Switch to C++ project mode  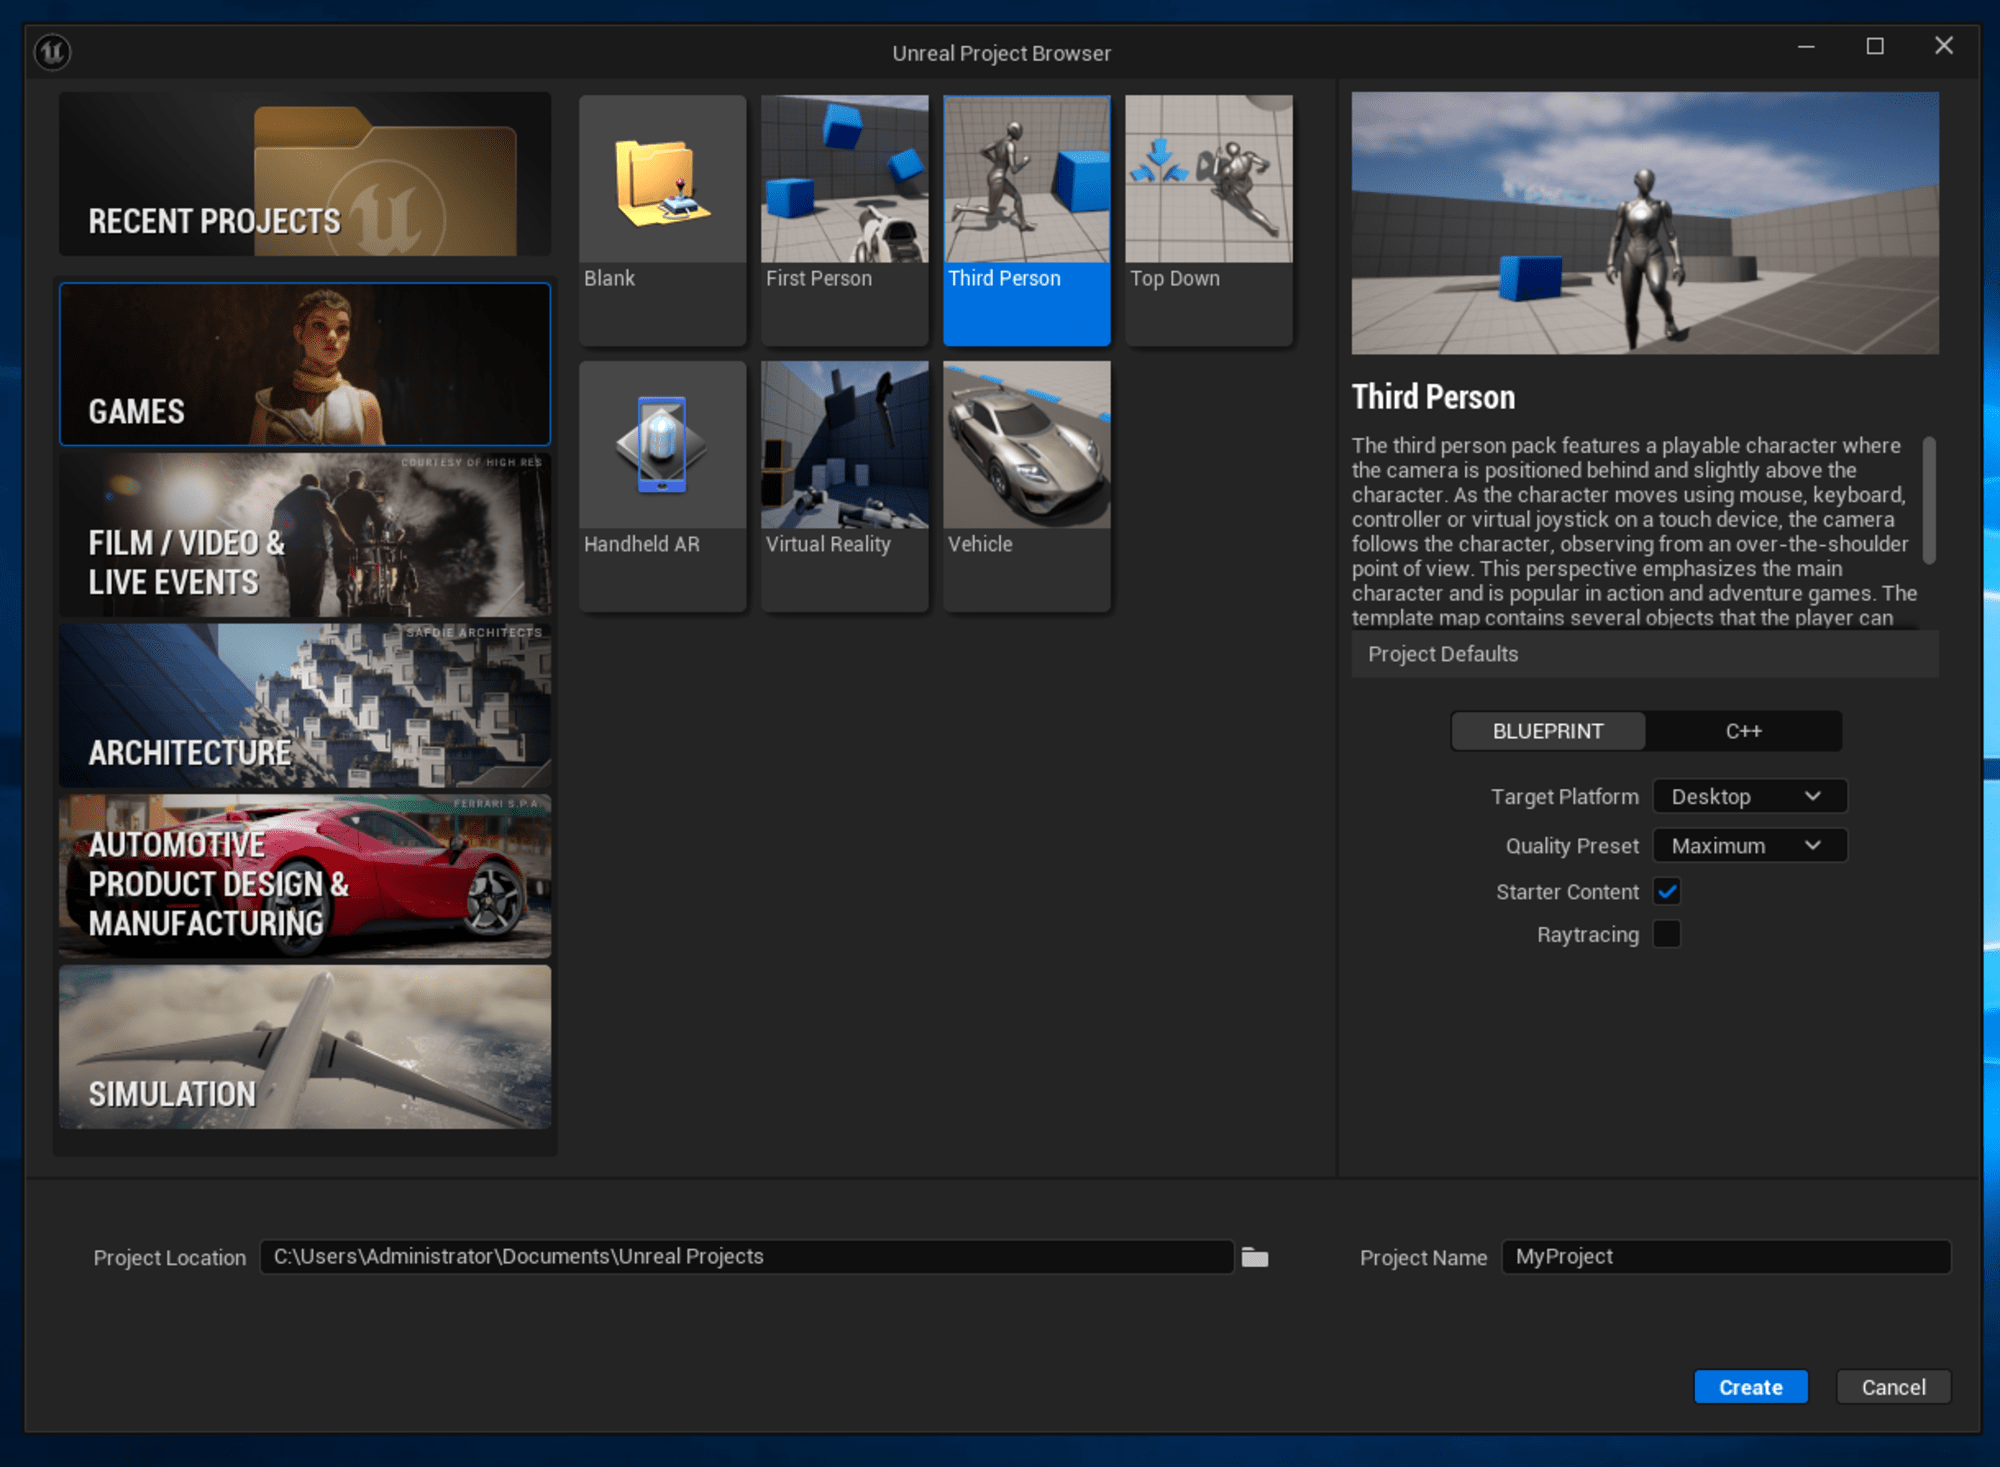pyautogui.click(x=1741, y=731)
